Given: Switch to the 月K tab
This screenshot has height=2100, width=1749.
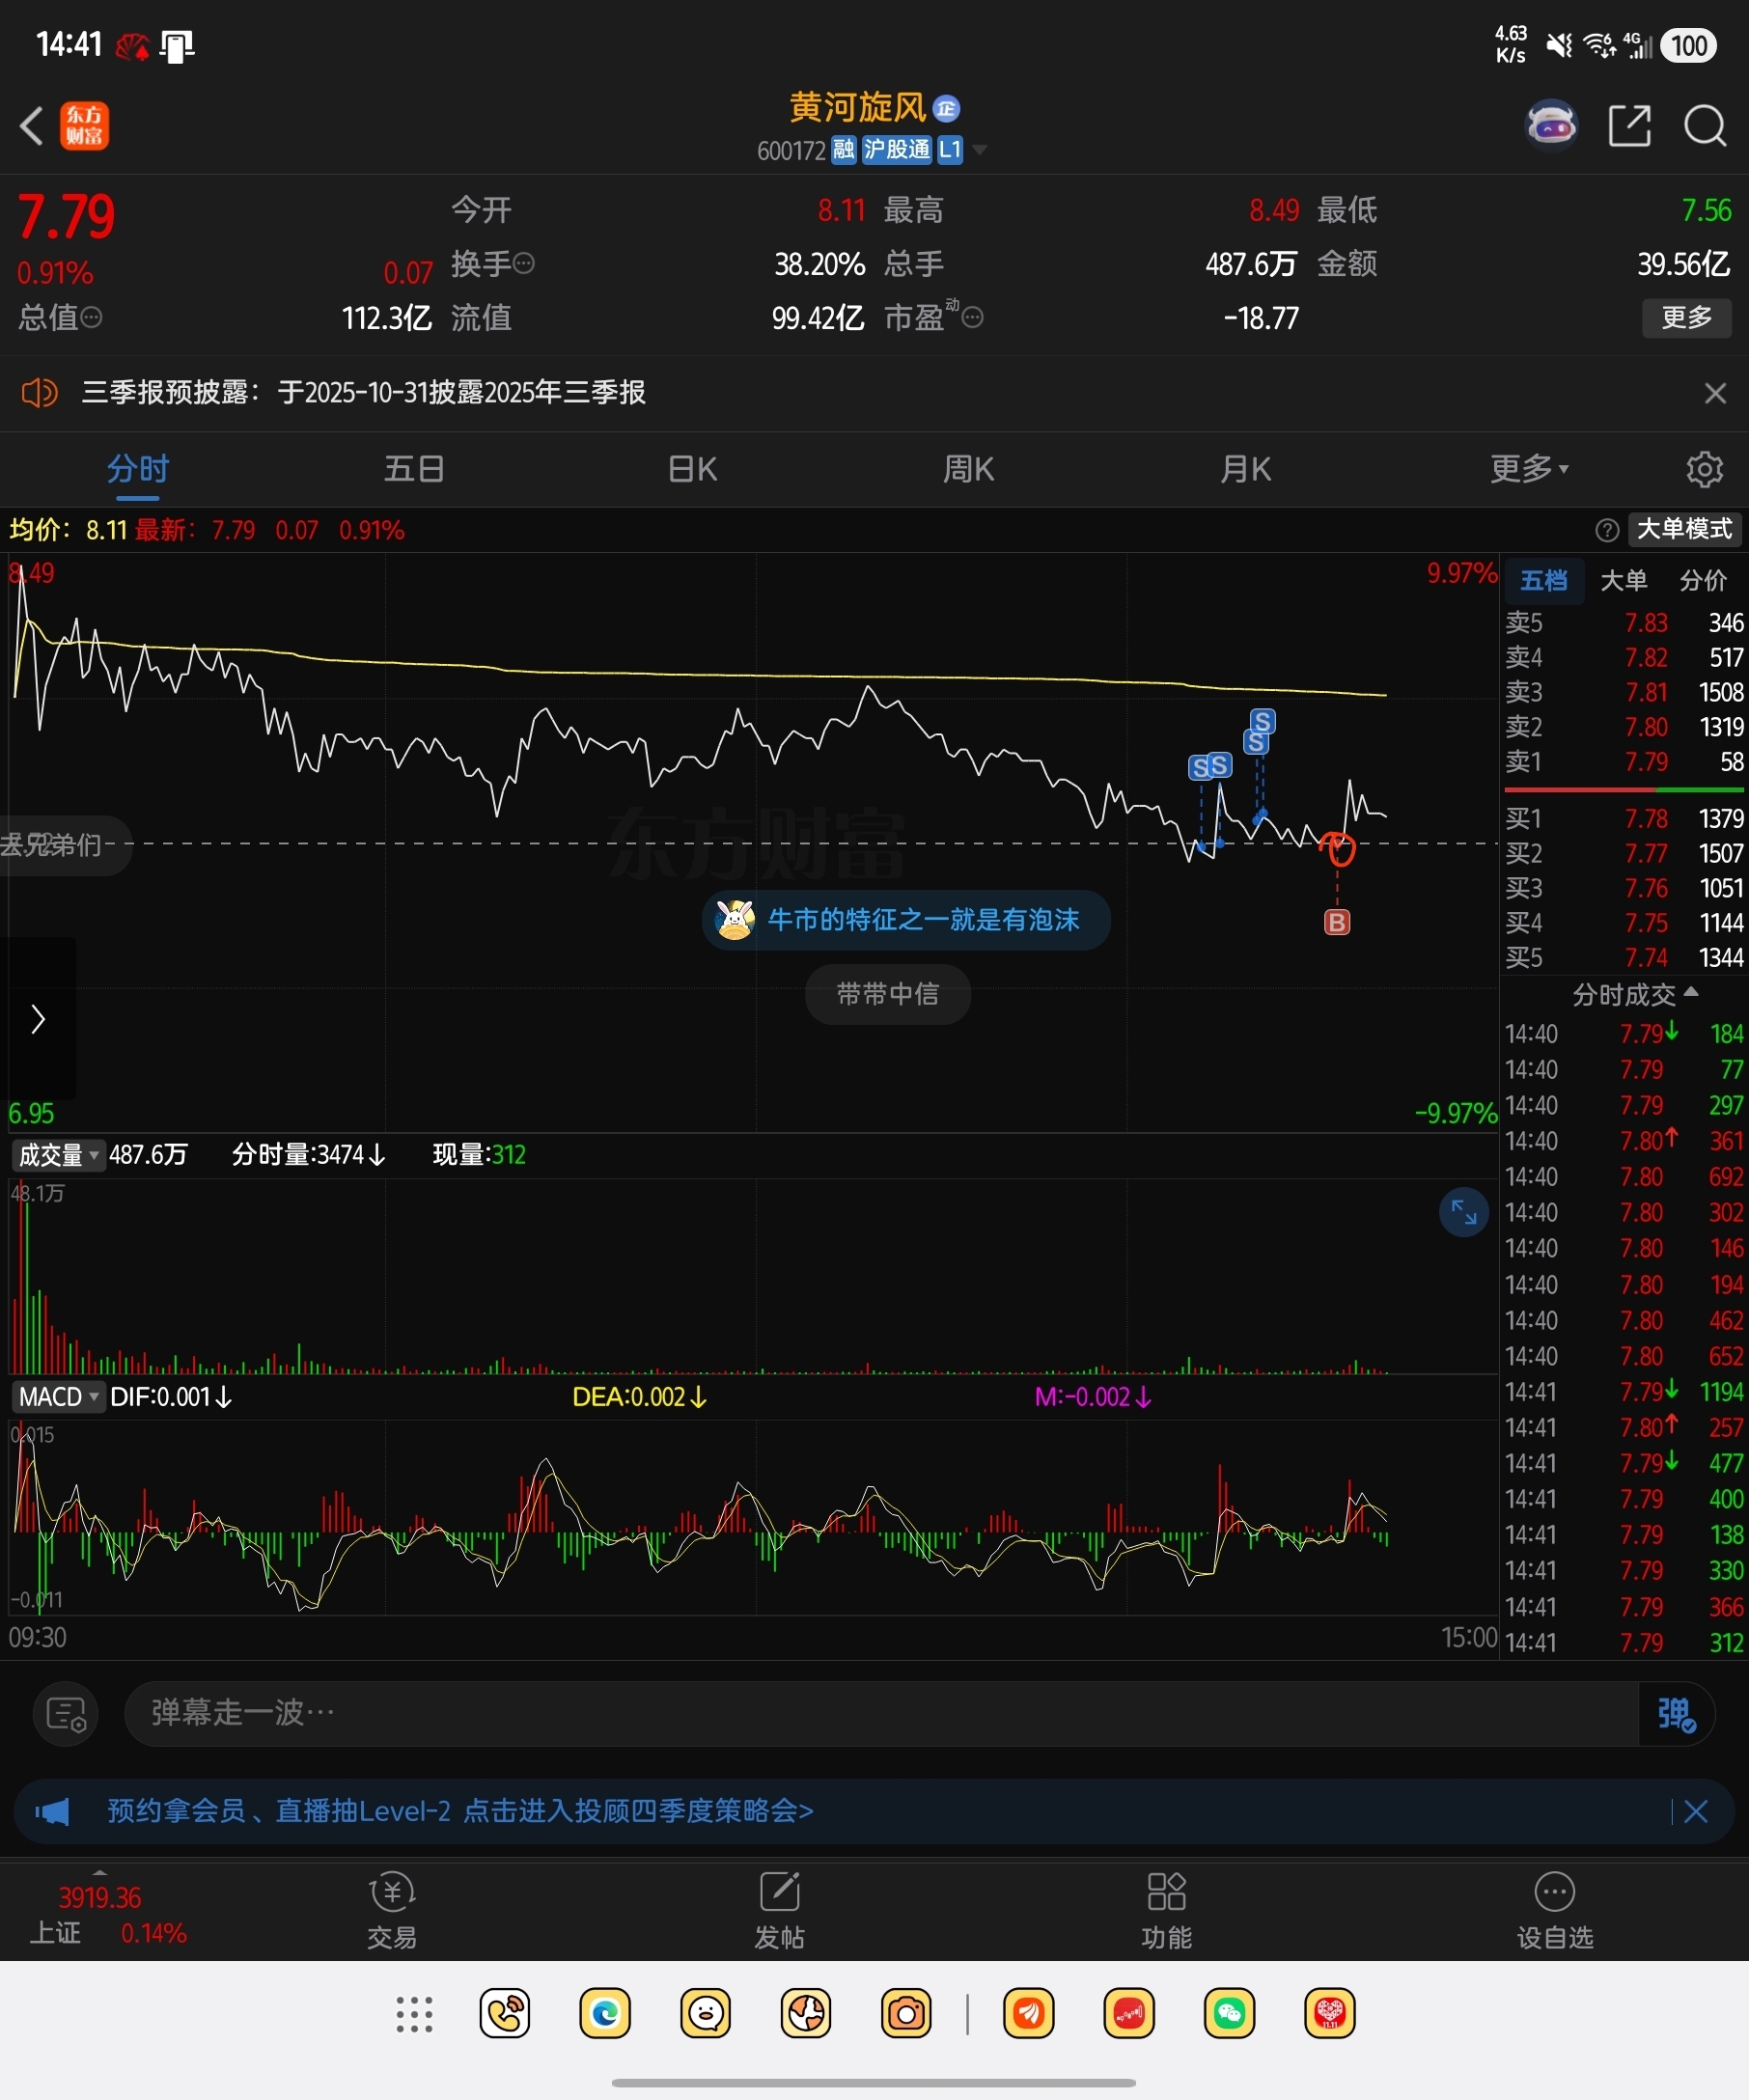Looking at the screenshot, I should (x=1245, y=469).
